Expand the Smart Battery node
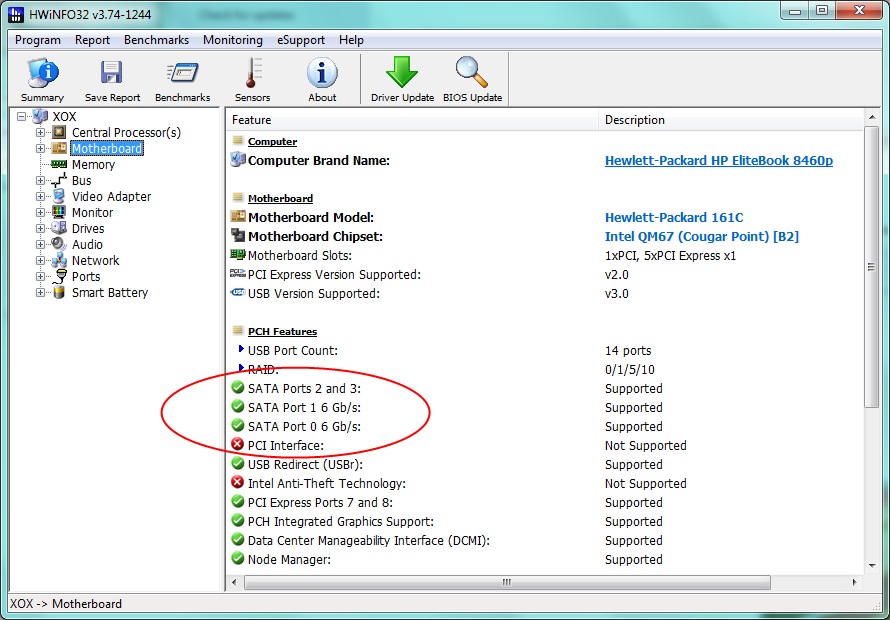The width and height of the screenshot is (890, 620). click(x=40, y=292)
